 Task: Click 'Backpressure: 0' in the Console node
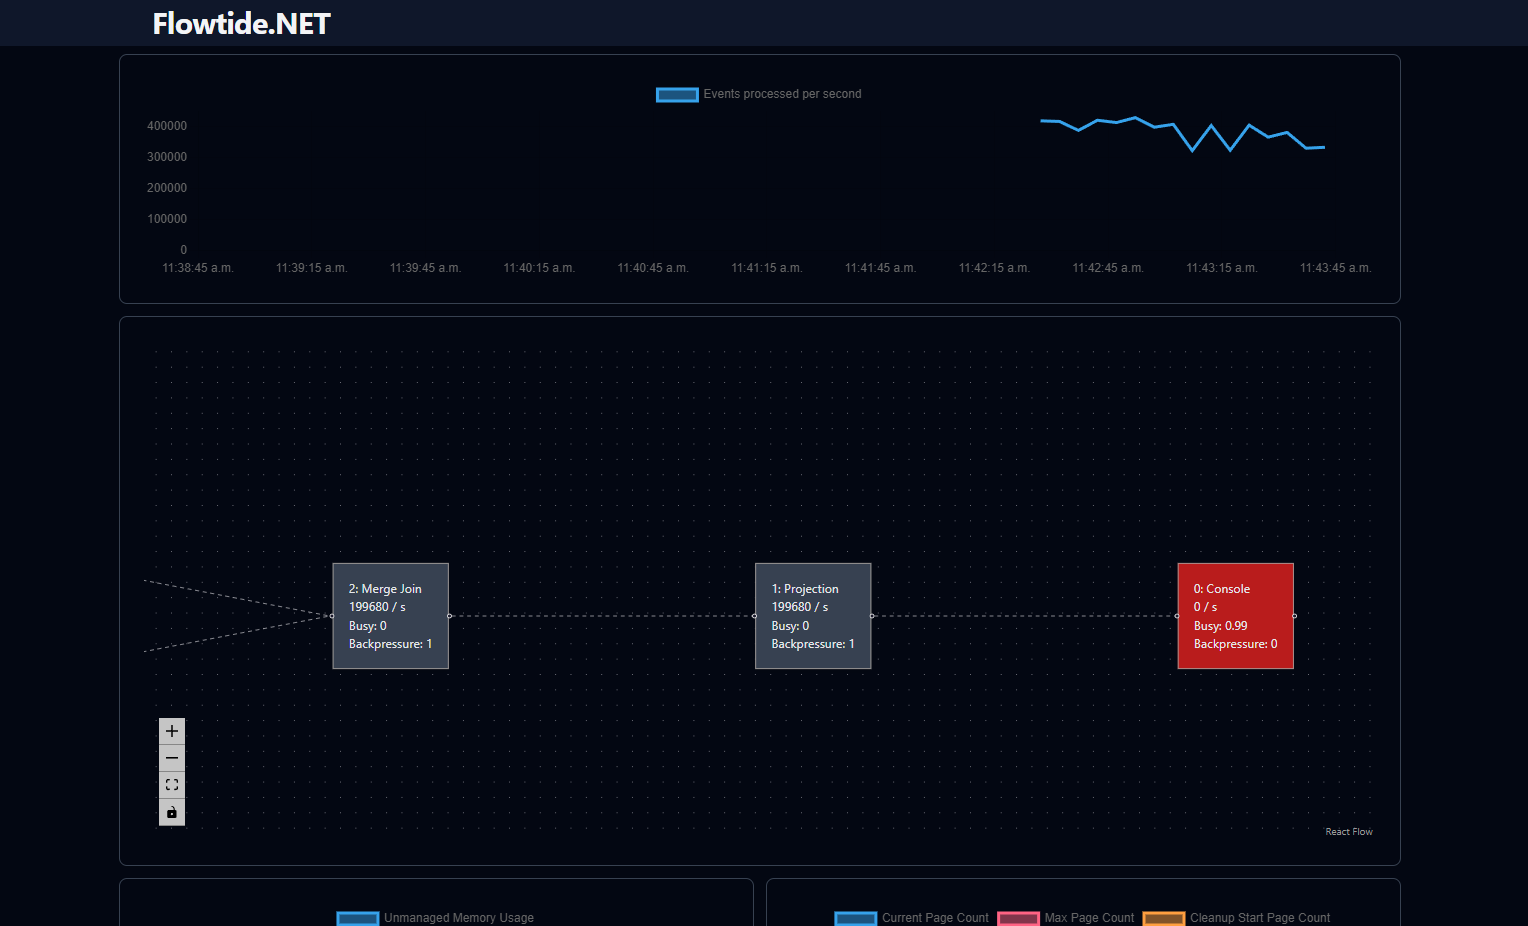pos(1236,644)
